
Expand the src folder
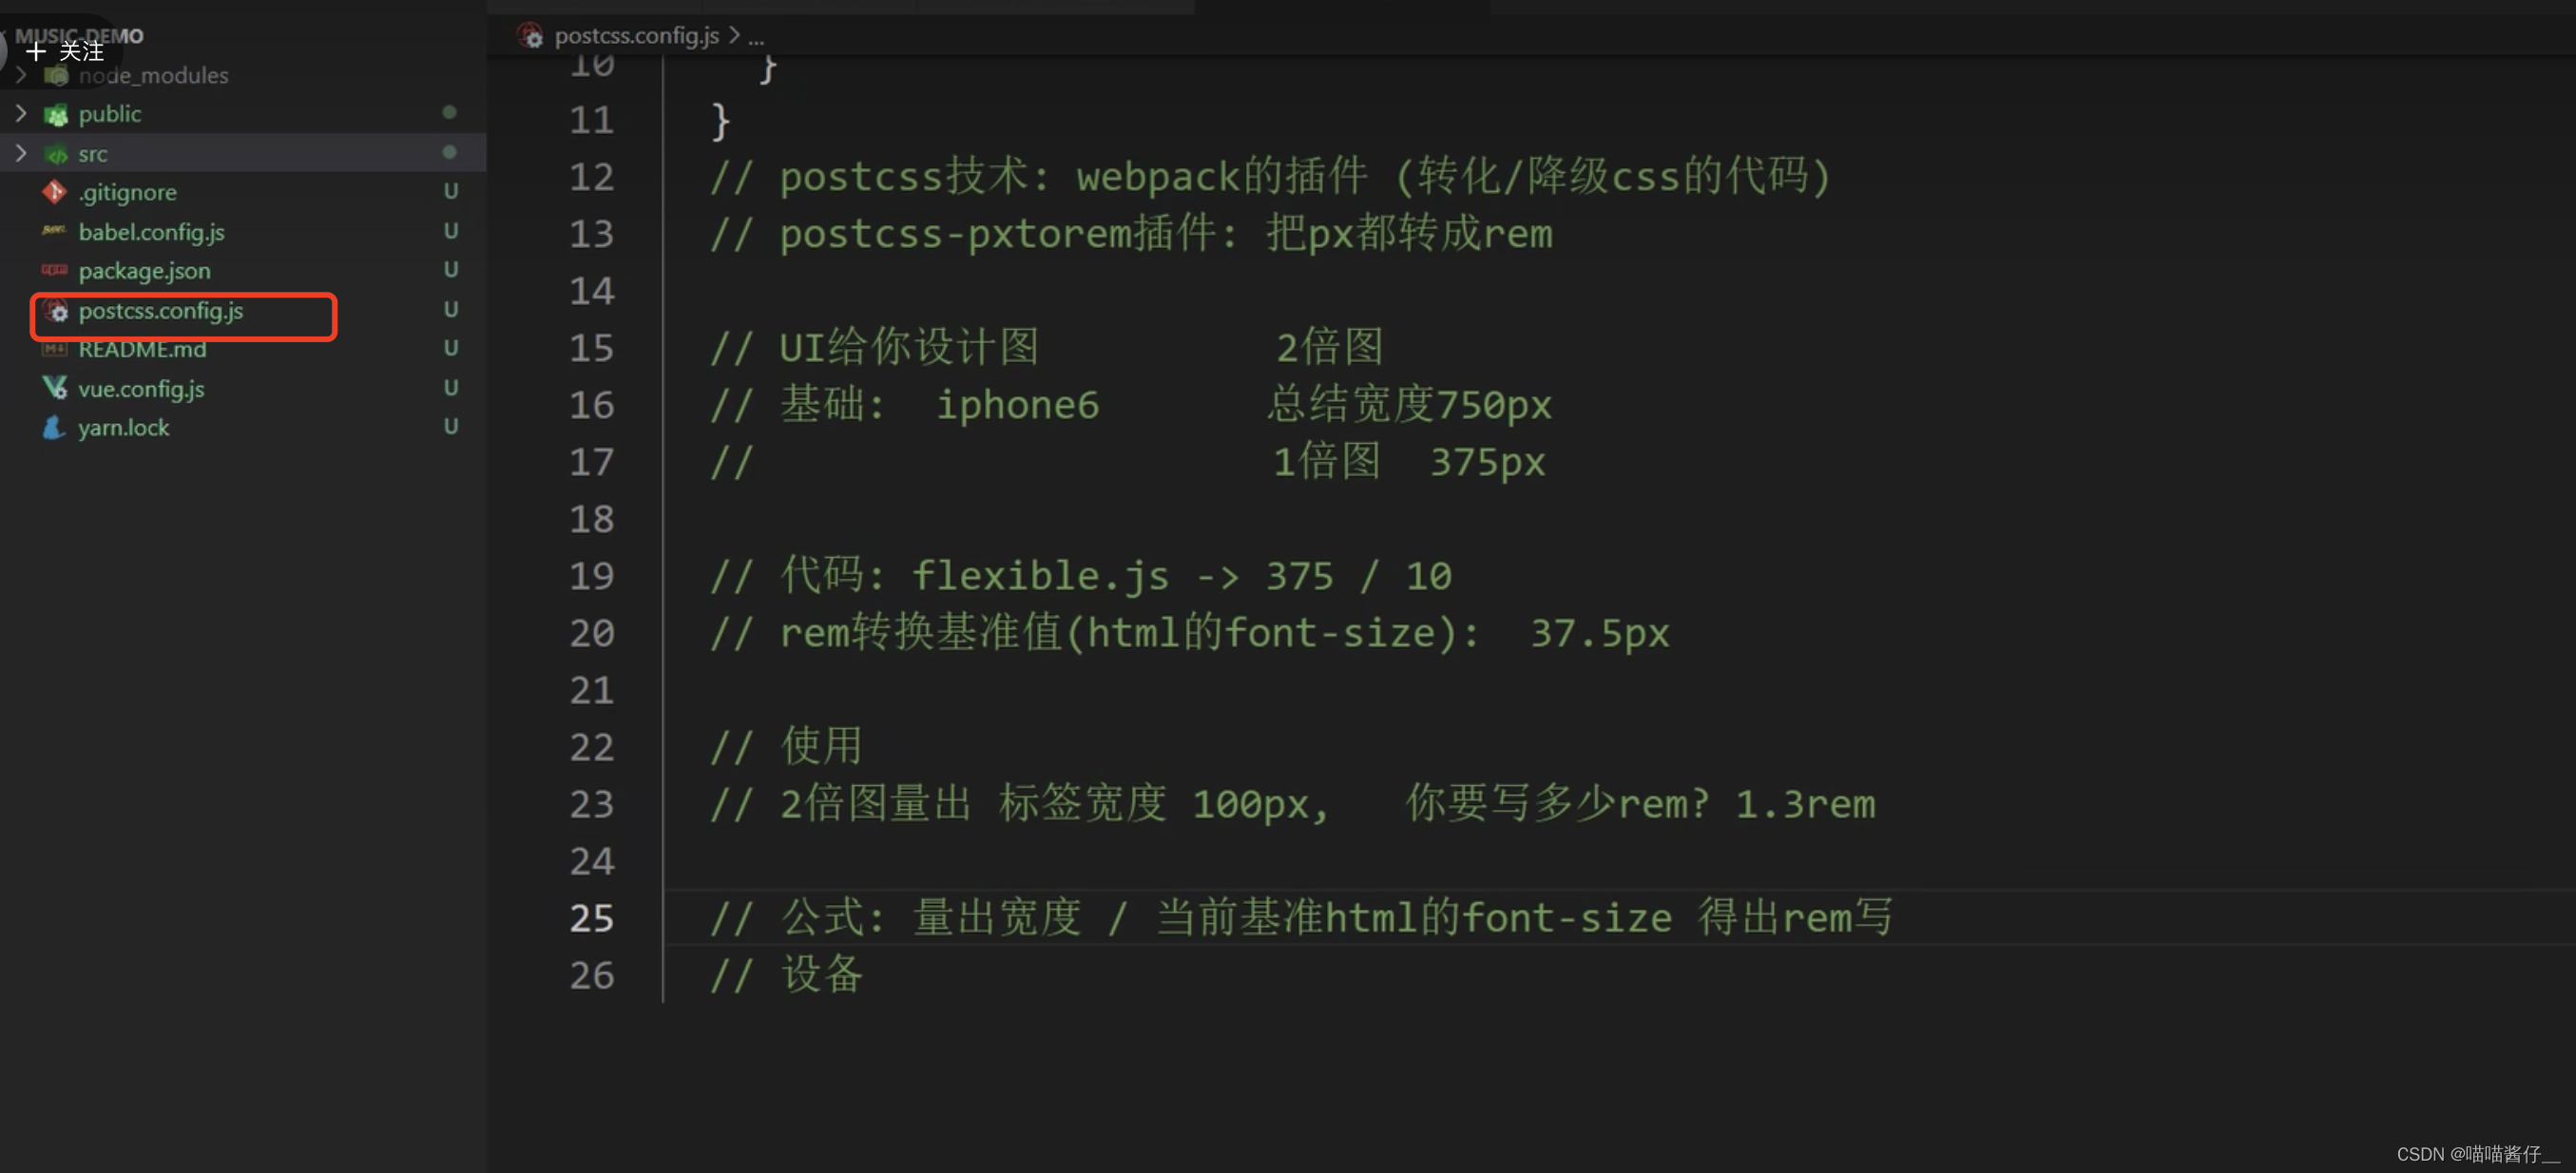pyautogui.click(x=20, y=153)
